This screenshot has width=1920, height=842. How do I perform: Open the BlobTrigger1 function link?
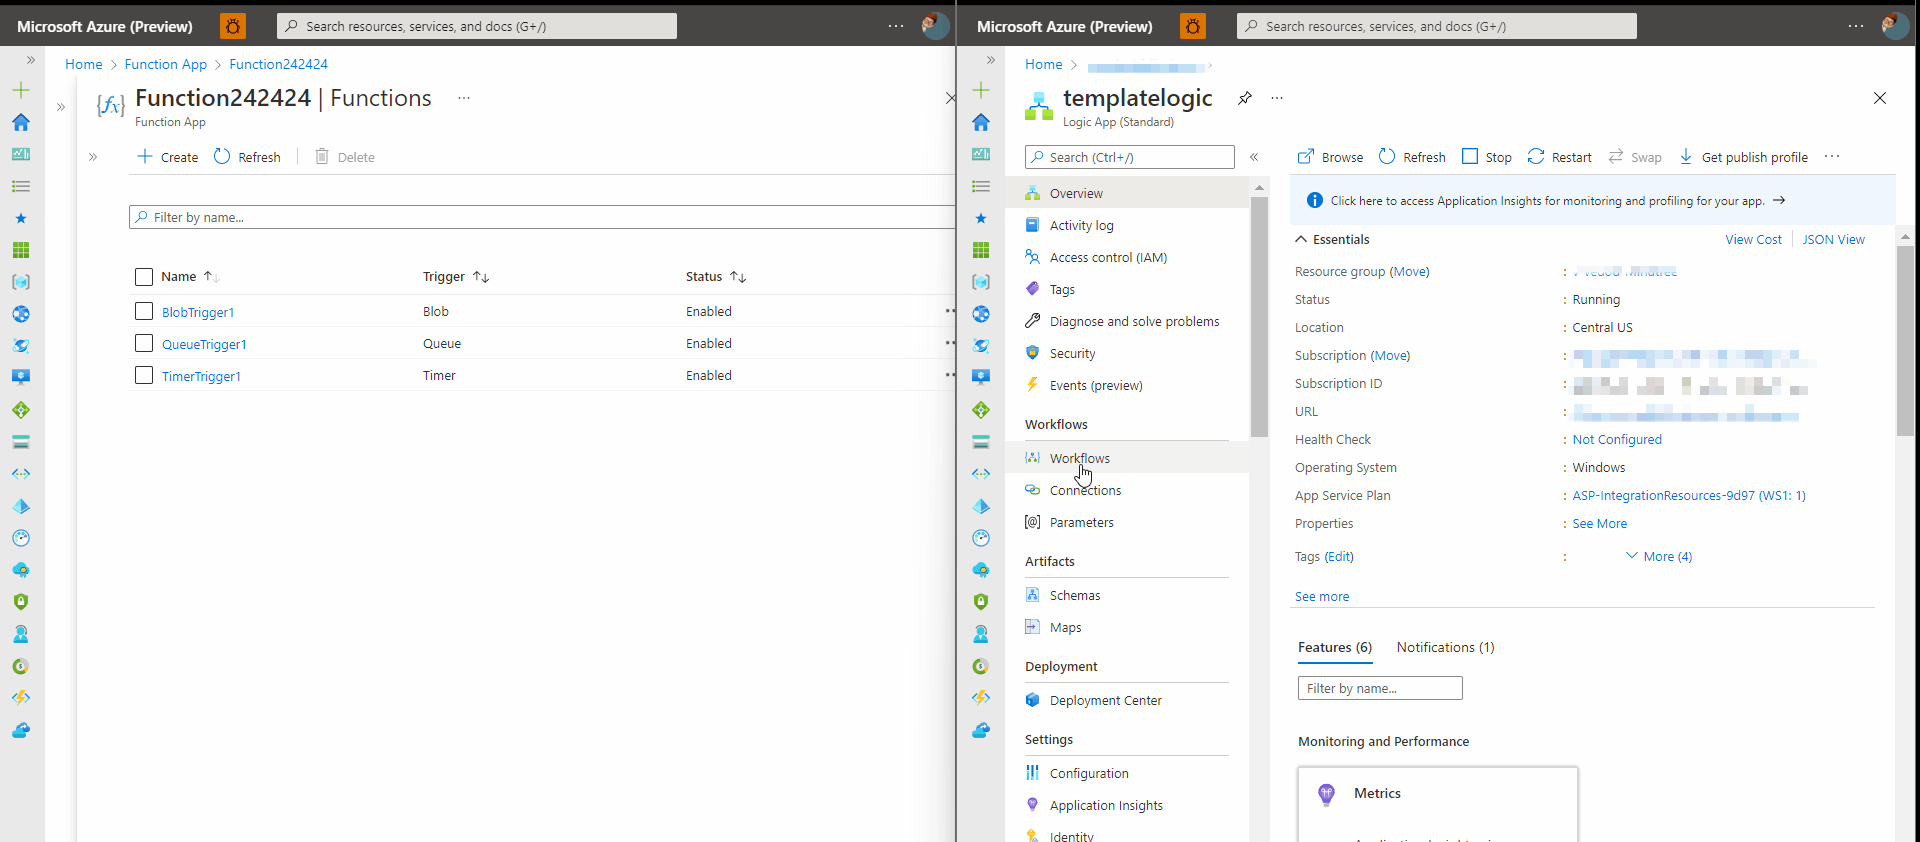[x=198, y=313]
